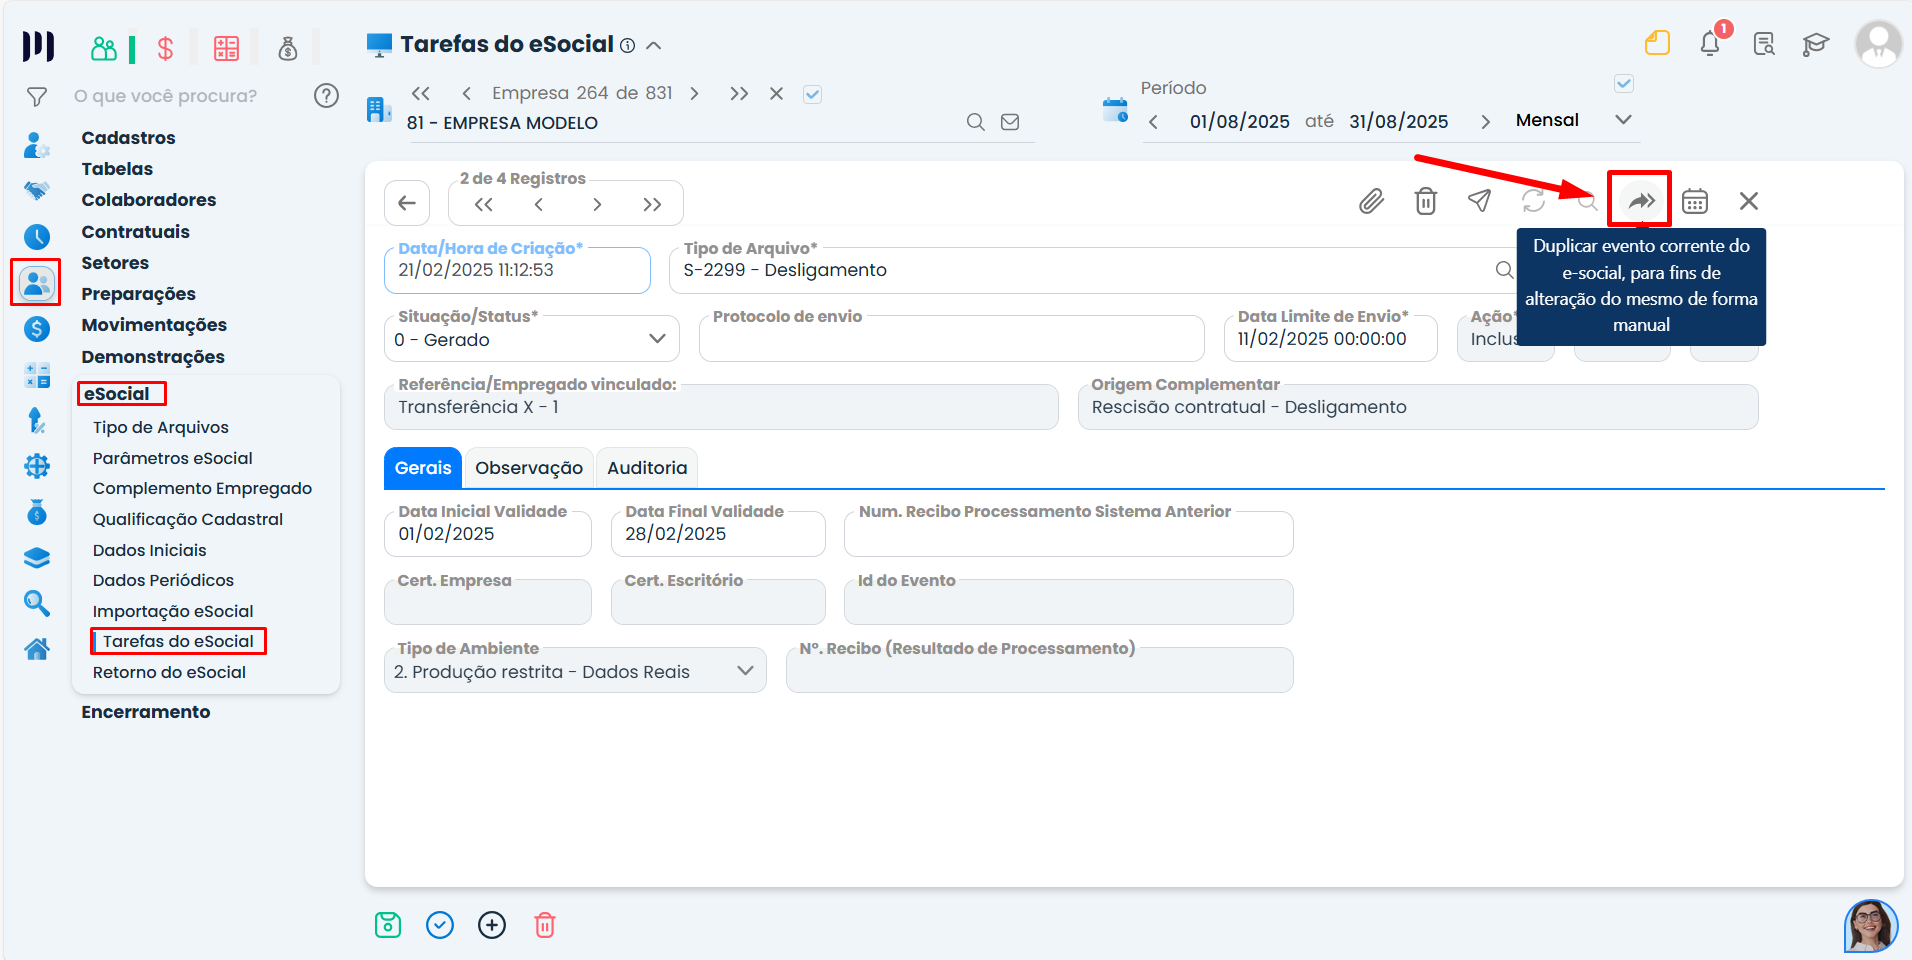Screen dimensions: 1912x960
Task: Open the magnifier icon in the left sidebar
Action: pos(37,603)
